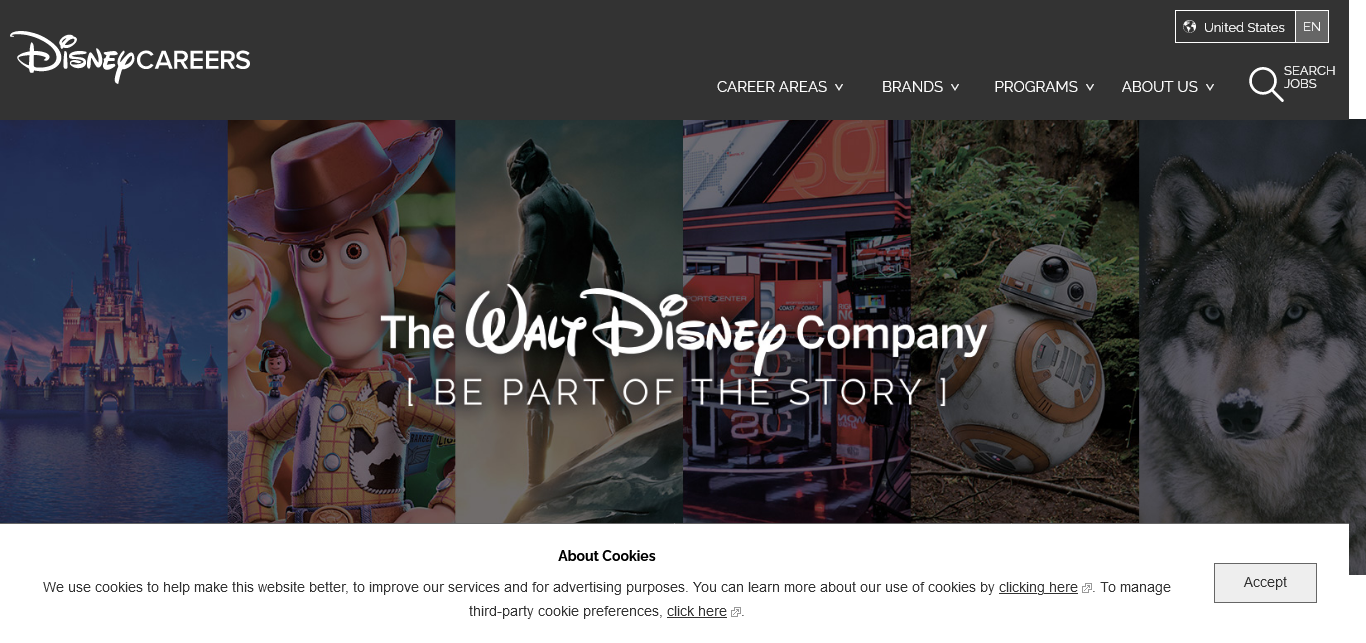Viewport: 1366px width, 643px height.
Task: Select the United States country selector
Action: 1235,27
